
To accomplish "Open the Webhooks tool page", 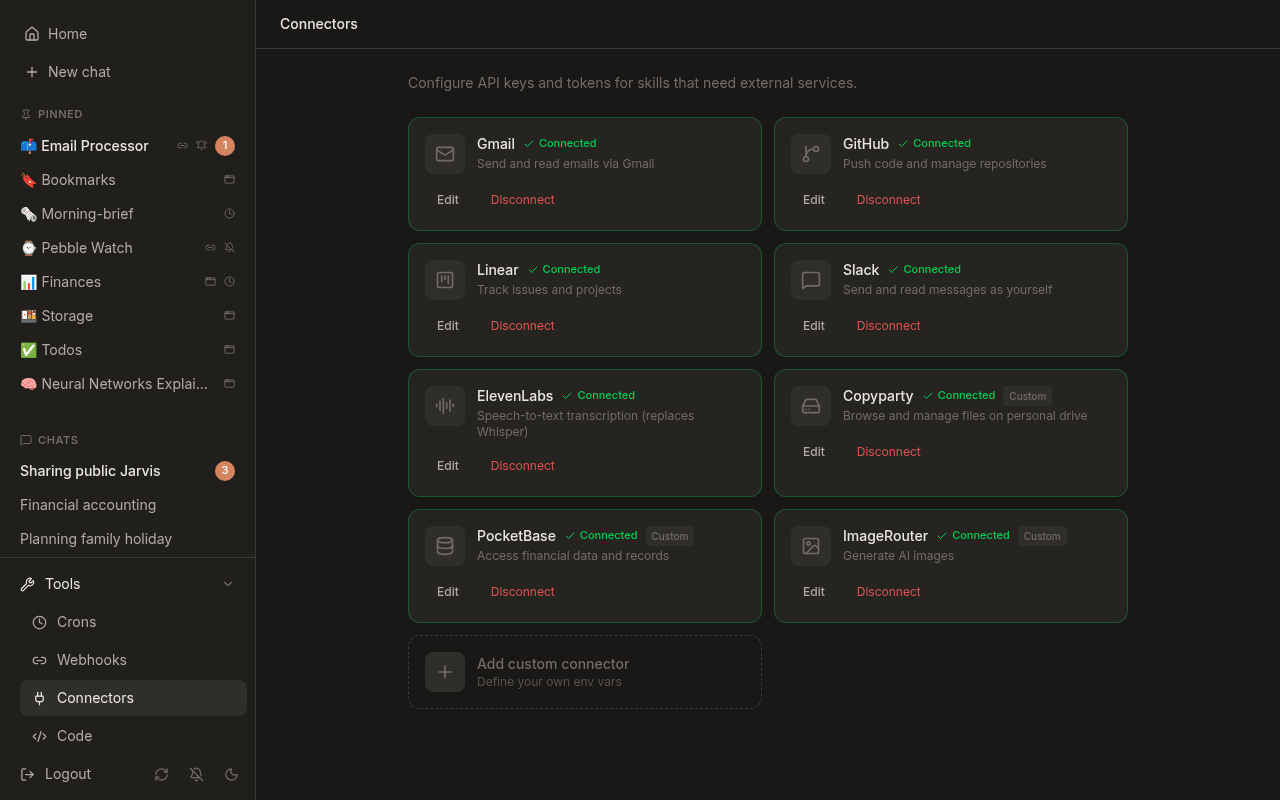I will pos(133,660).
